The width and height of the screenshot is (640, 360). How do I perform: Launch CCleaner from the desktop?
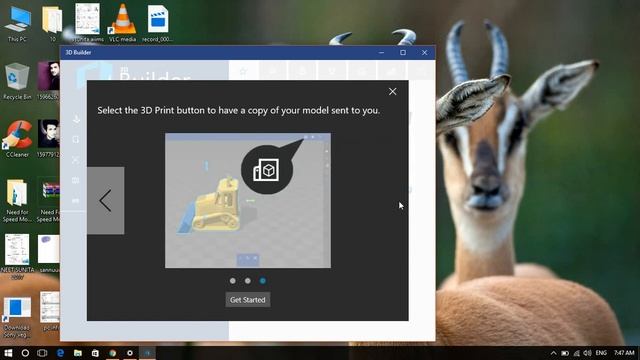click(x=17, y=139)
